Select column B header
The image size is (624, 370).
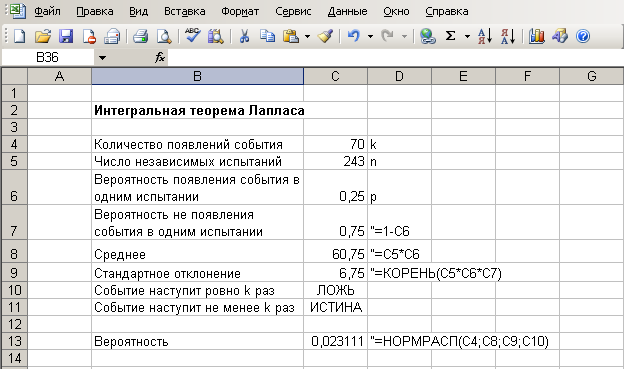197,76
